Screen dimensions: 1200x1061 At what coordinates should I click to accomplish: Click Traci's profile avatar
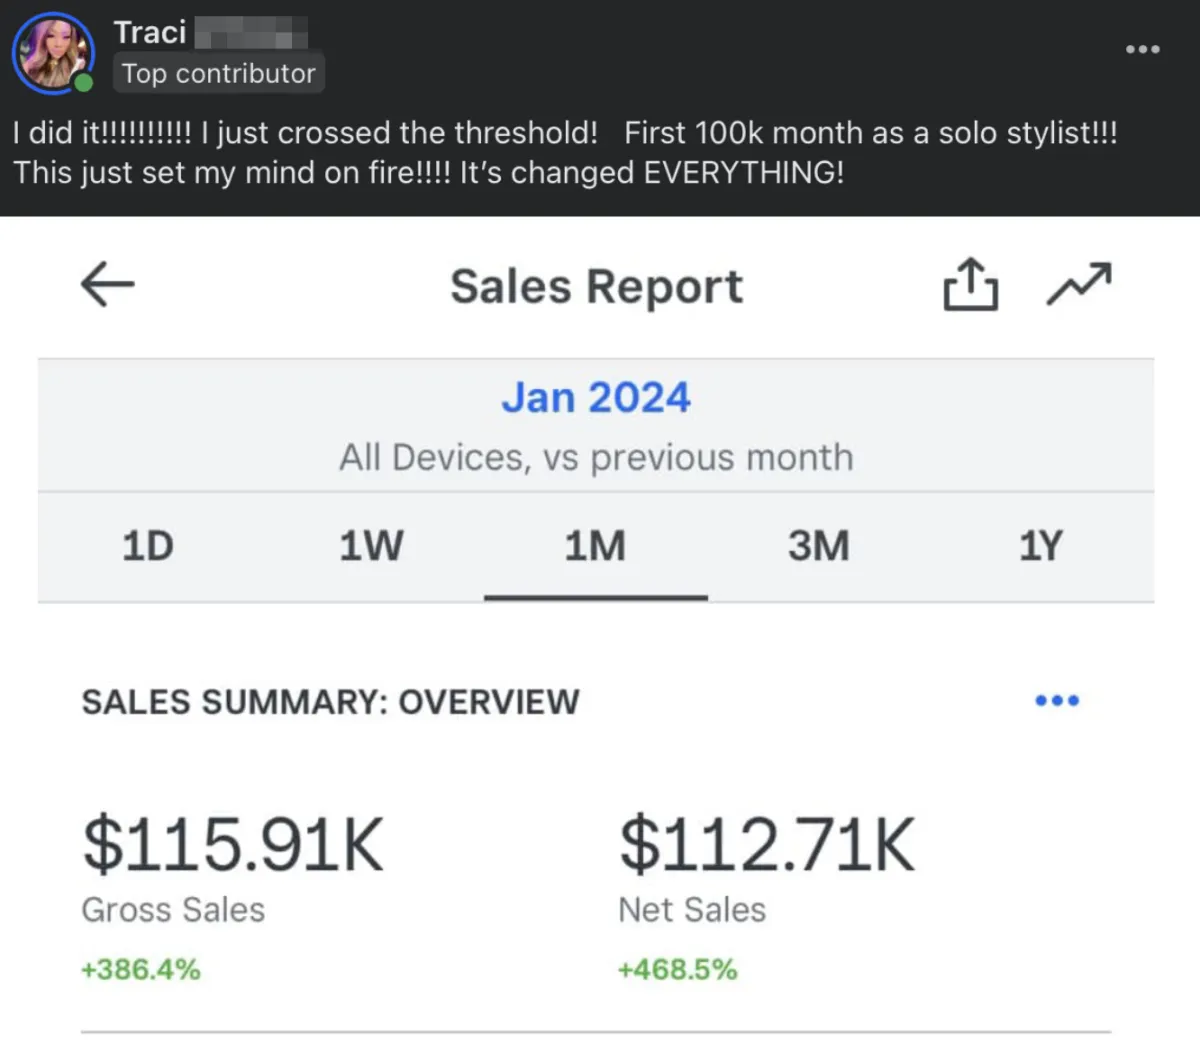click(x=52, y=52)
